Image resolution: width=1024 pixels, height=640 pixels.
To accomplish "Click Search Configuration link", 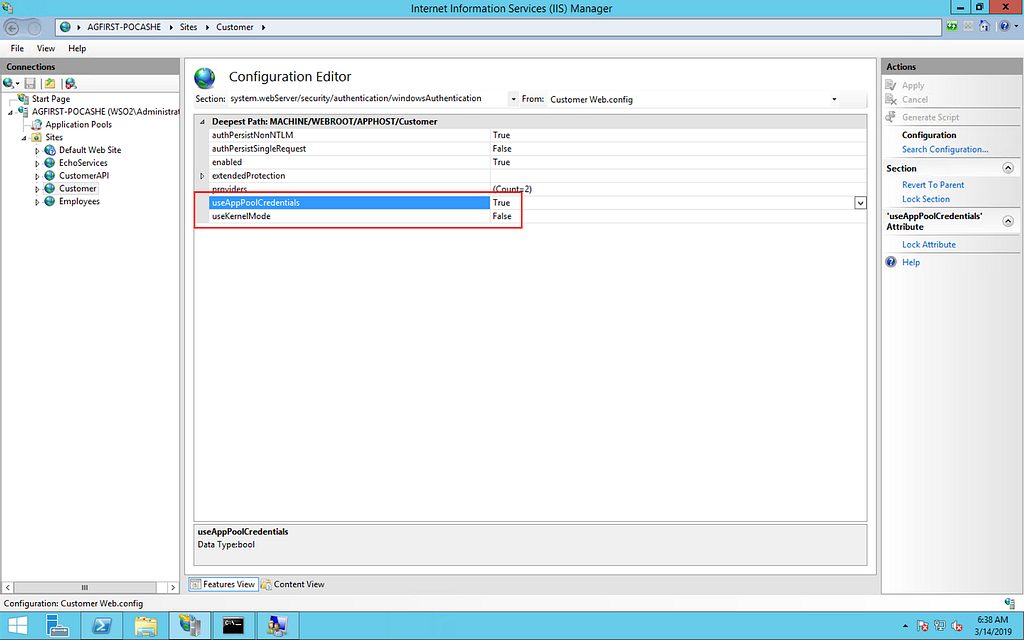I will click(944, 150).
